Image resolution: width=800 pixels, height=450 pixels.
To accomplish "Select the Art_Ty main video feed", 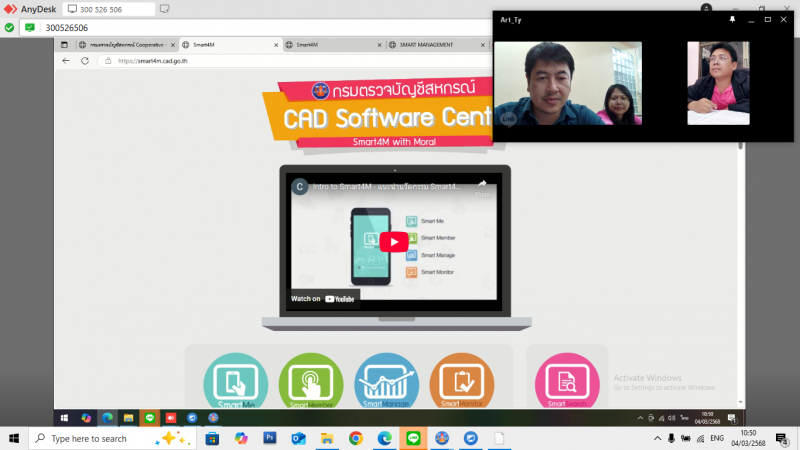I will pos(568,83).
